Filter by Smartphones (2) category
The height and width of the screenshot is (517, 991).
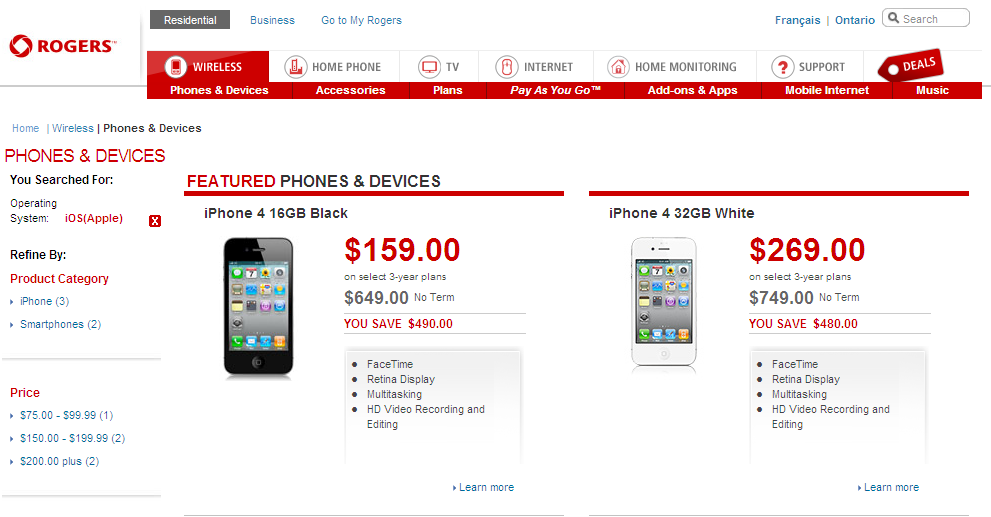pos(60,324)
